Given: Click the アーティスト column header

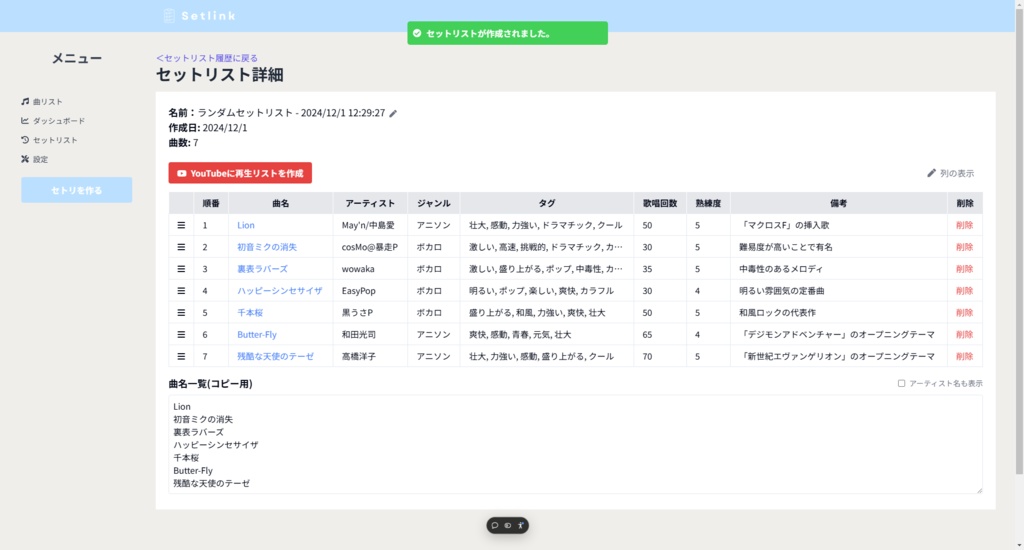Looking at the screenshot, I should point(370,203).
